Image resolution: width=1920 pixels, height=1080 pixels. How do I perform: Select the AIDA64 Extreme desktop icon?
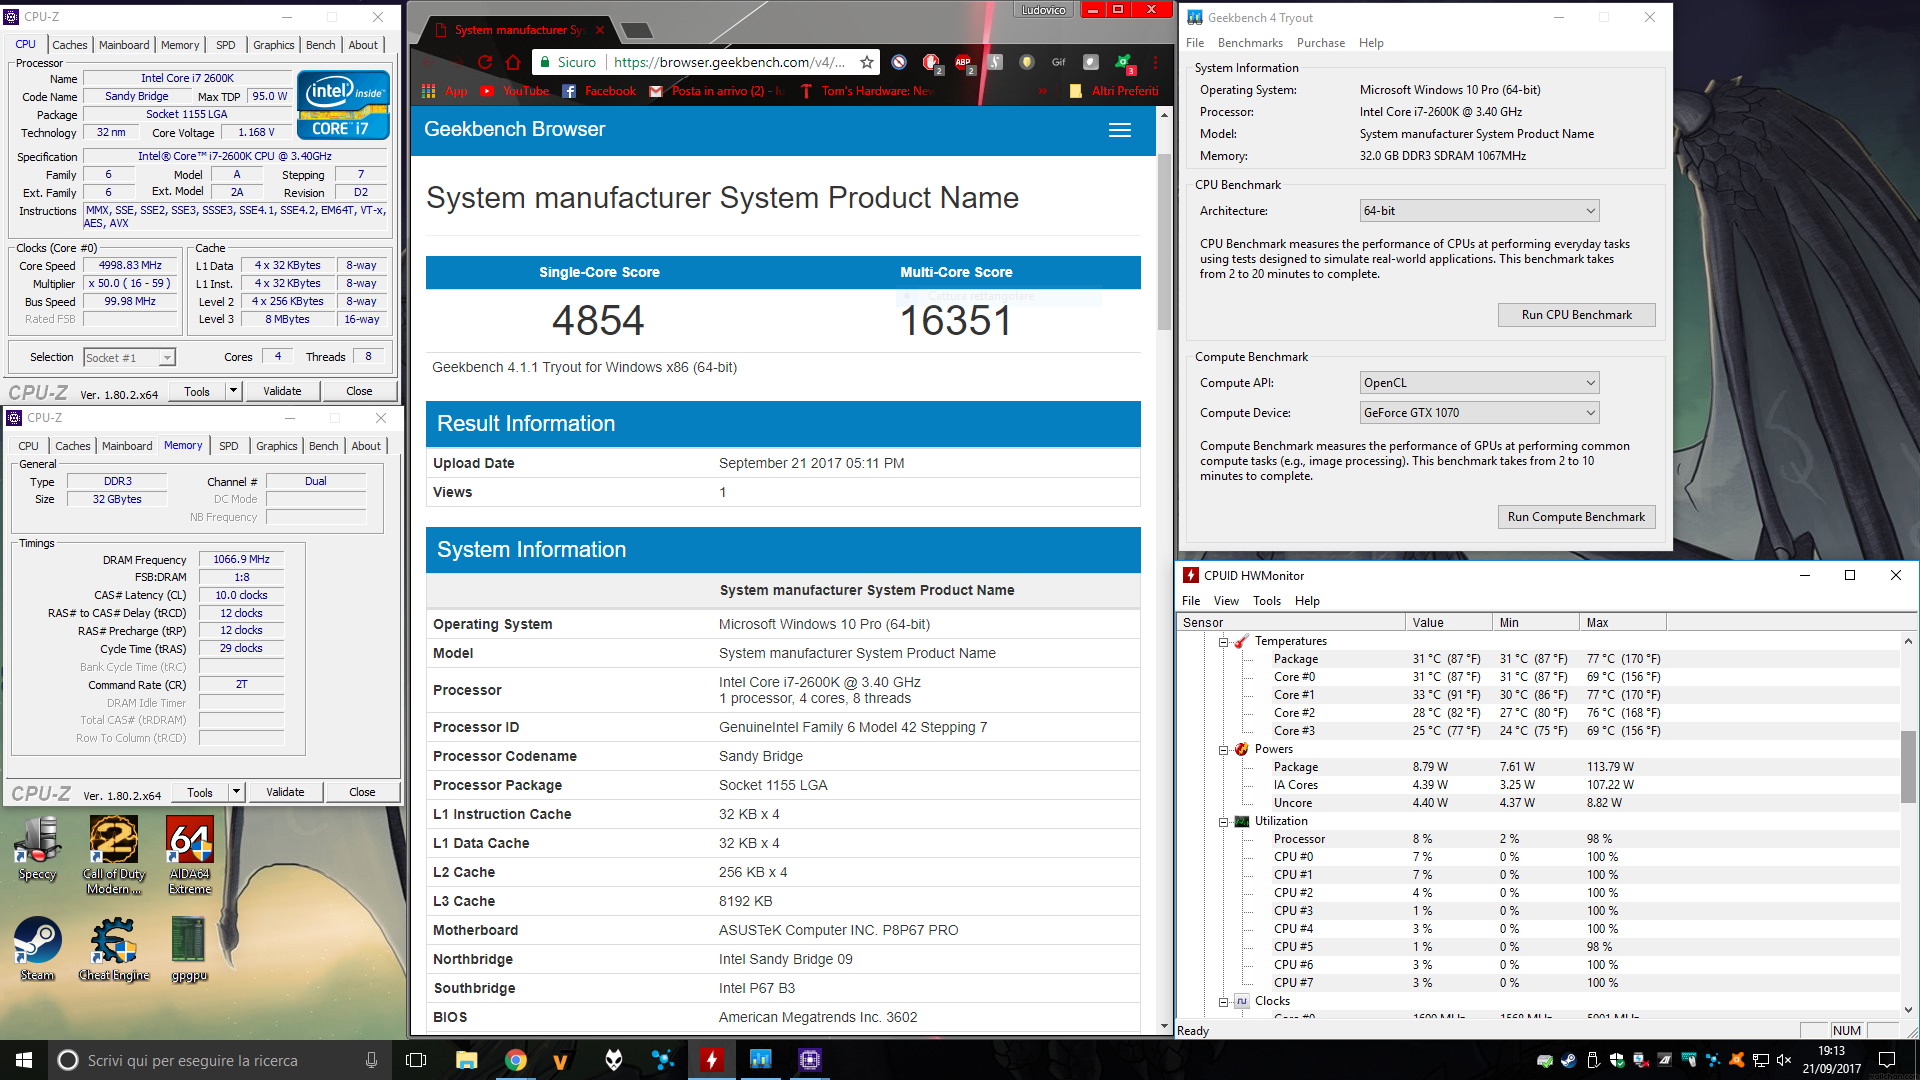click(190, 855)
